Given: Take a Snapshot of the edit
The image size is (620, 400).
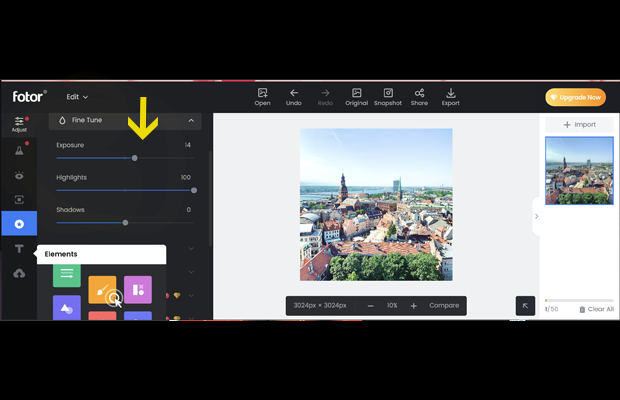Looking at the screenshot, I should click(388, 96).
